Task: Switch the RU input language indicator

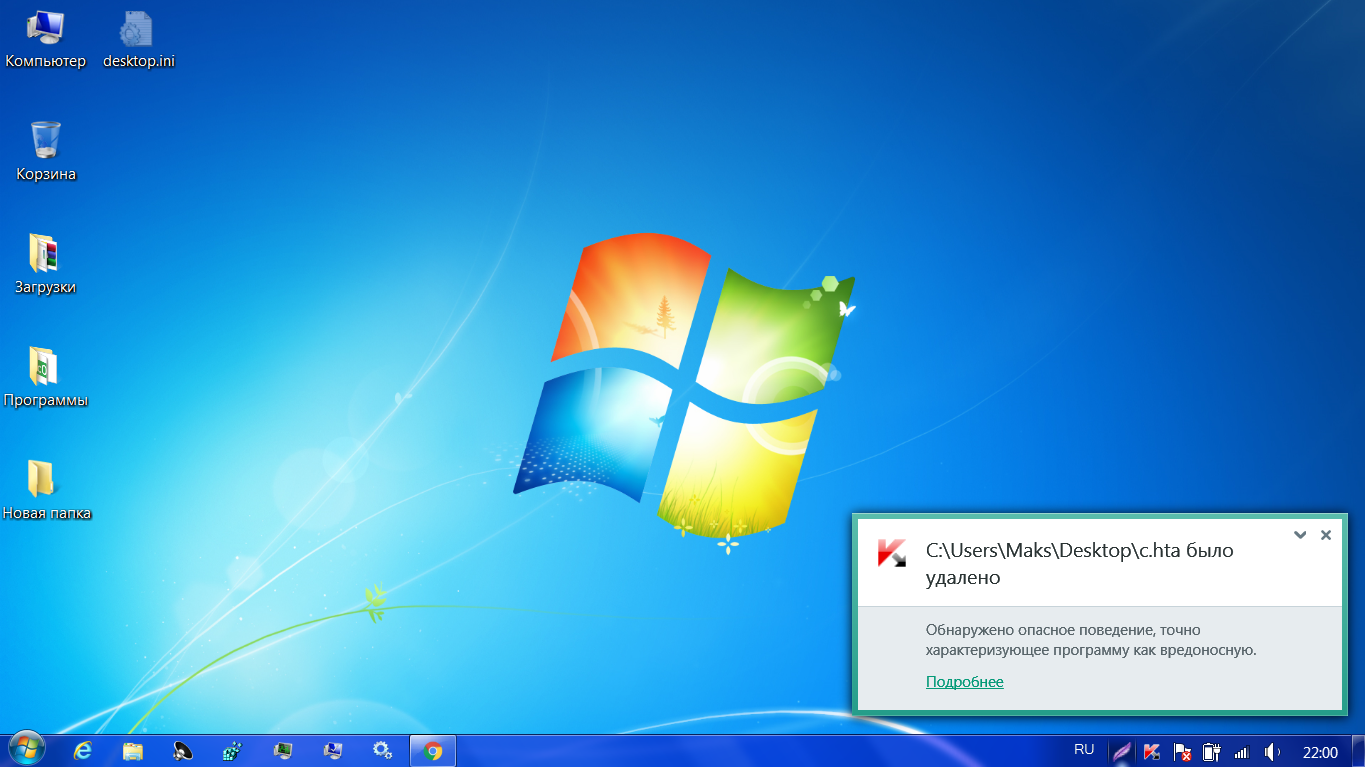Action: tap(1084, 750)
